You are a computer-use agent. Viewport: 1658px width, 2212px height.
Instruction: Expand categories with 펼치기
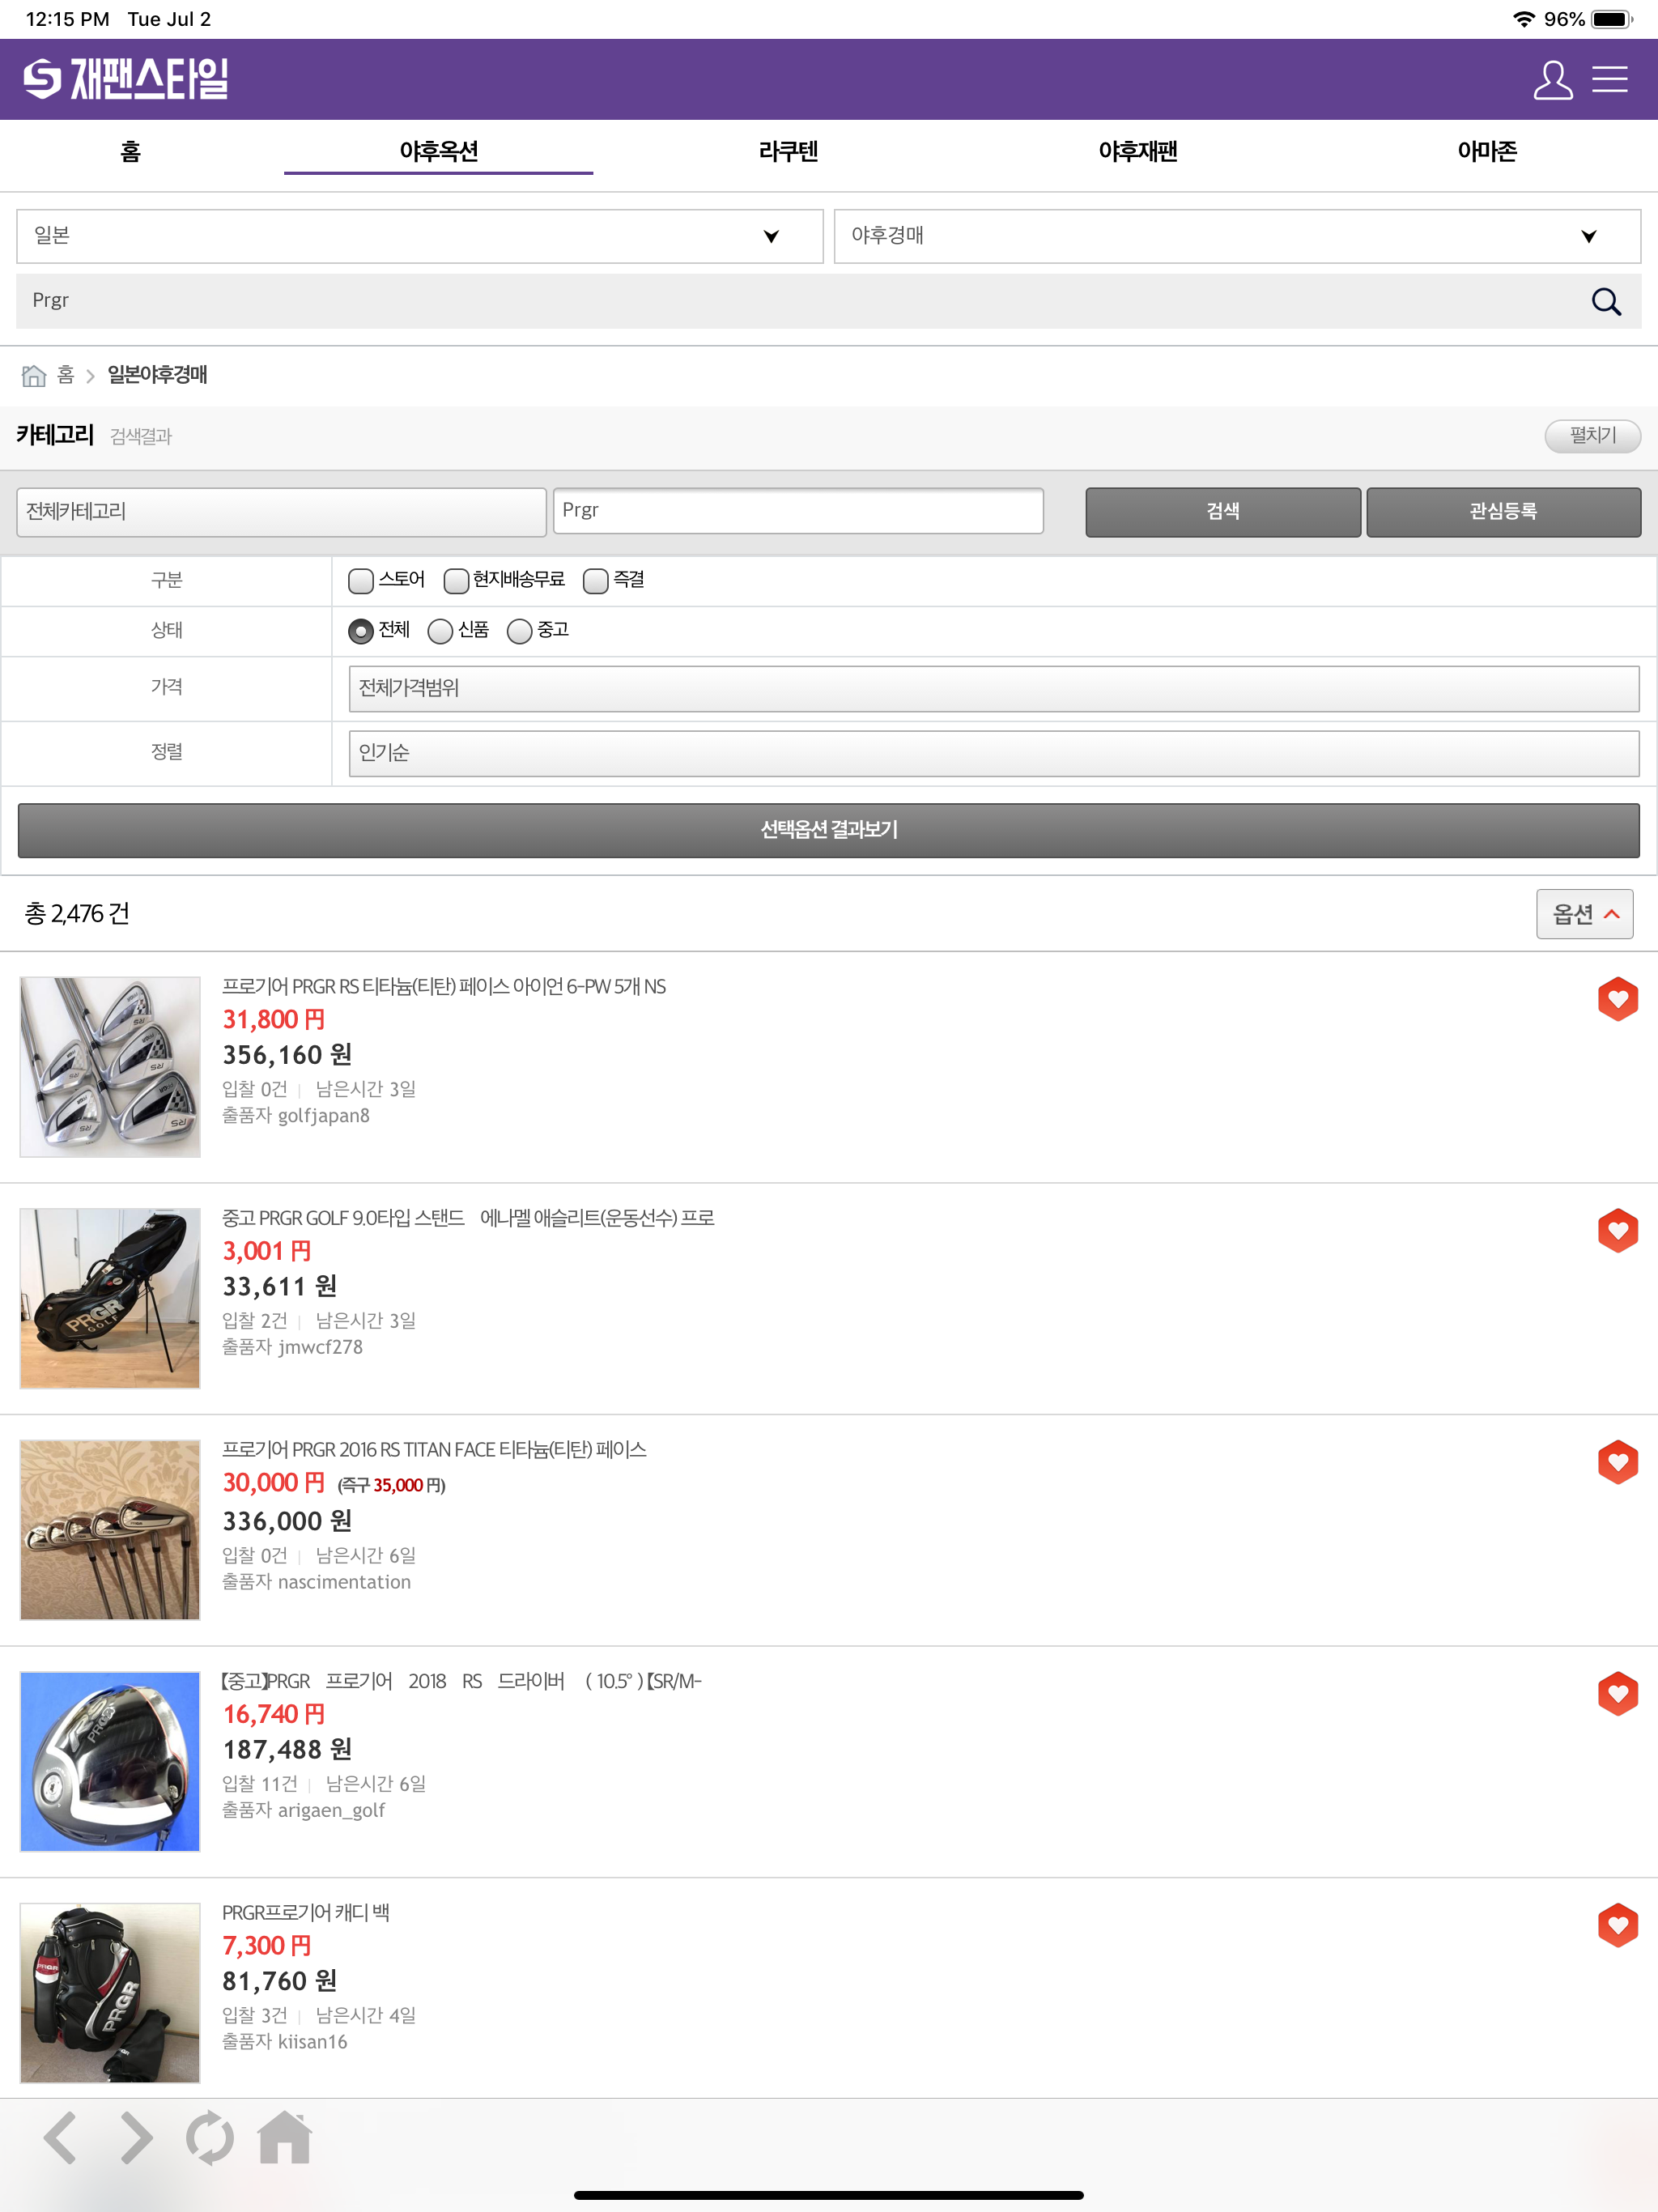point(1592,436)
